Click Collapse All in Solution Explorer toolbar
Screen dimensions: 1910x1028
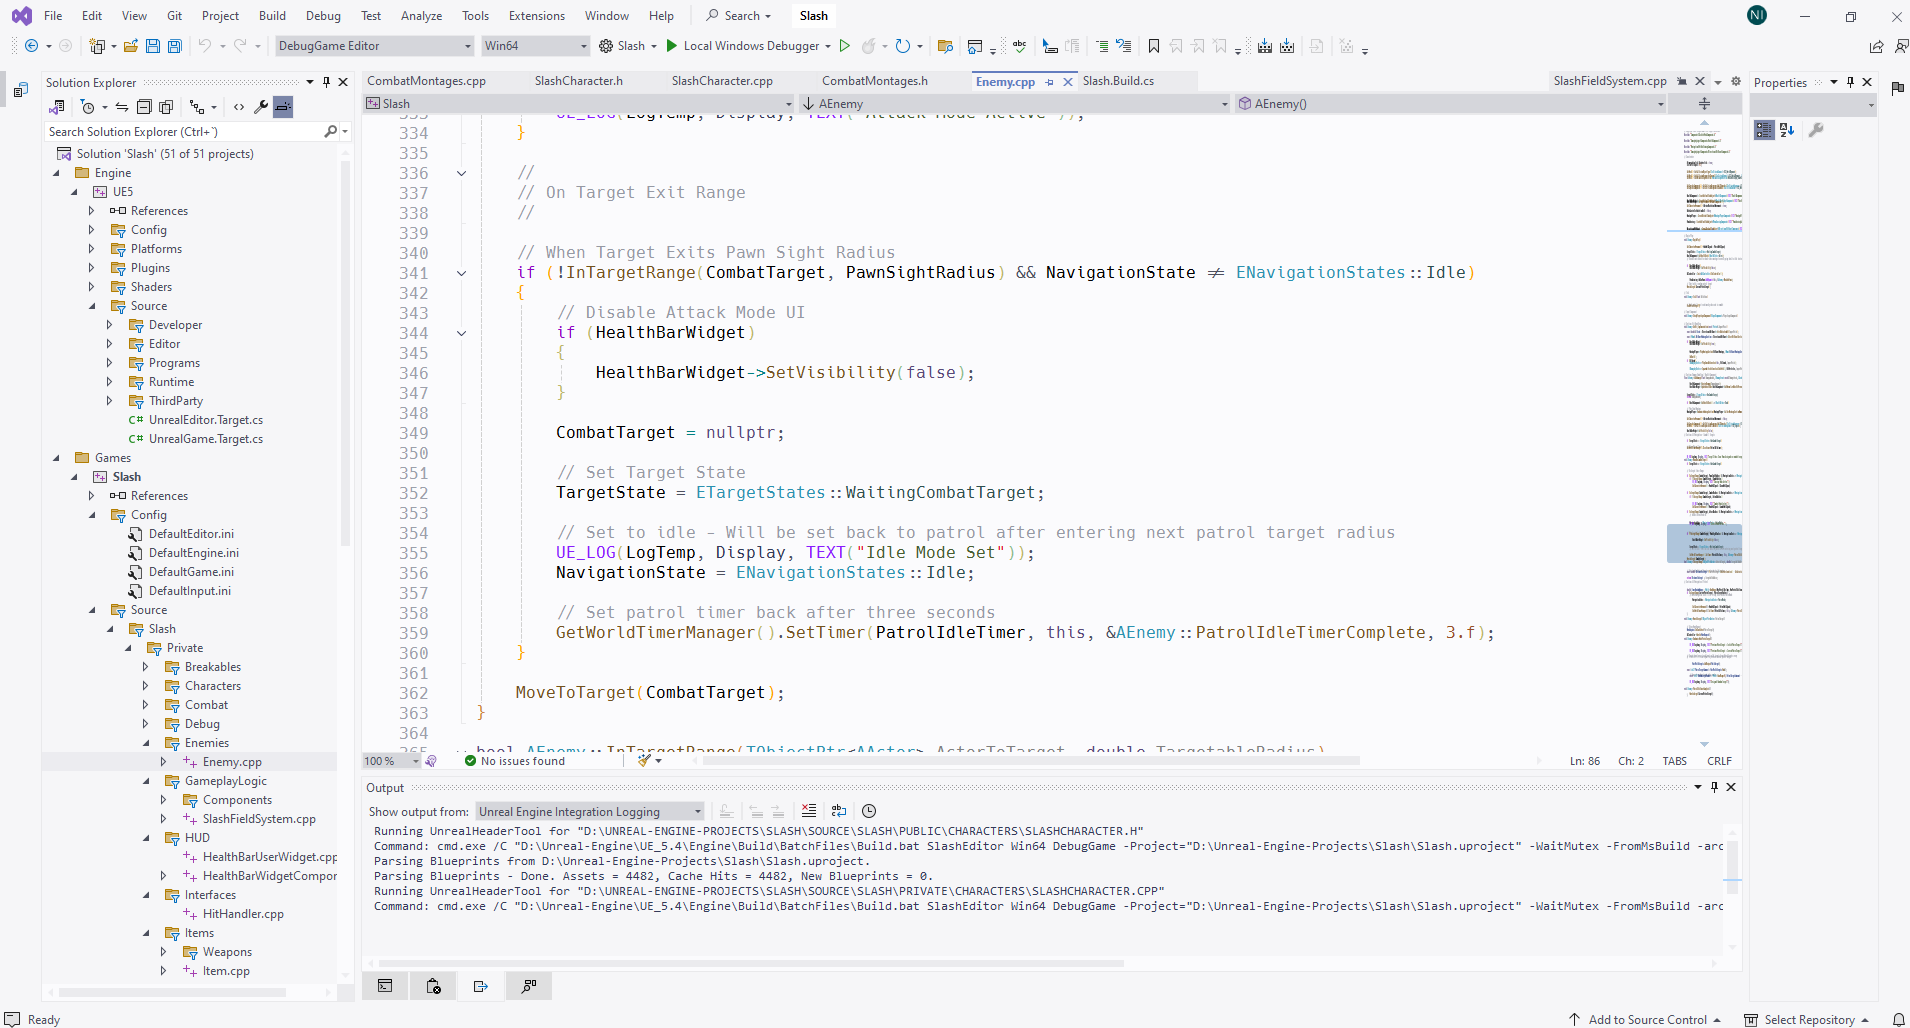(144, 107)
